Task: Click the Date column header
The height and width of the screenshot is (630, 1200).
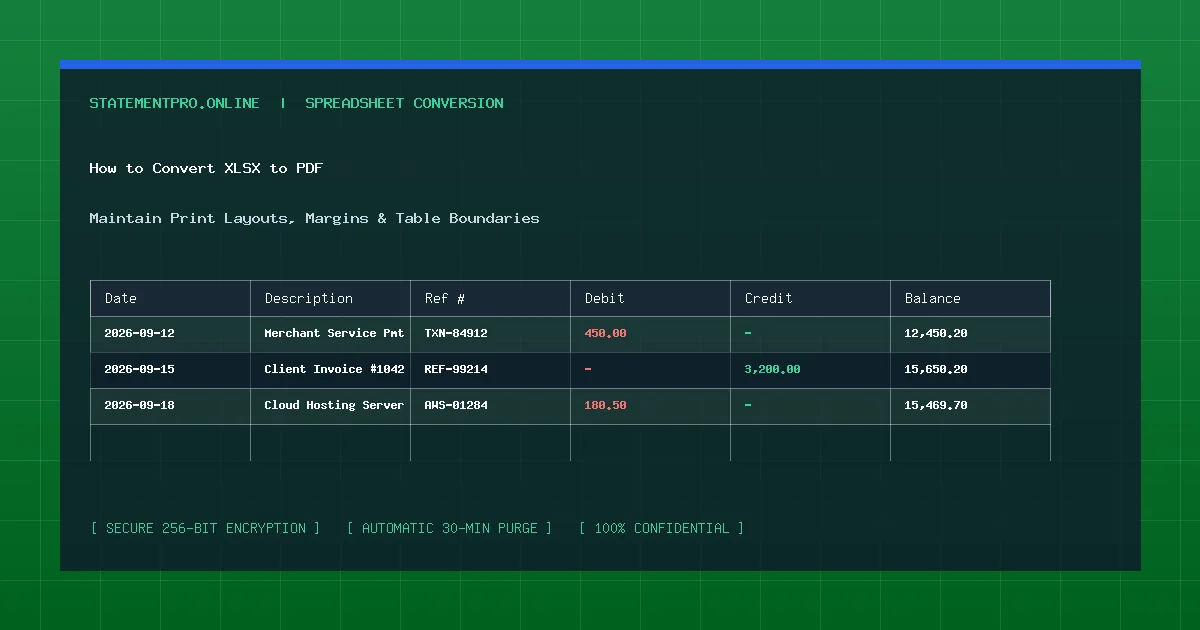Action: [170, 298]
